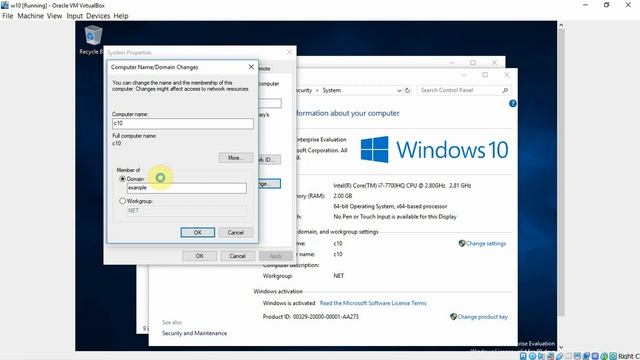Click the VirtualBox shared folders status icon
The width and height of the screenshot is (640, 360).
(x=568, y=356)
